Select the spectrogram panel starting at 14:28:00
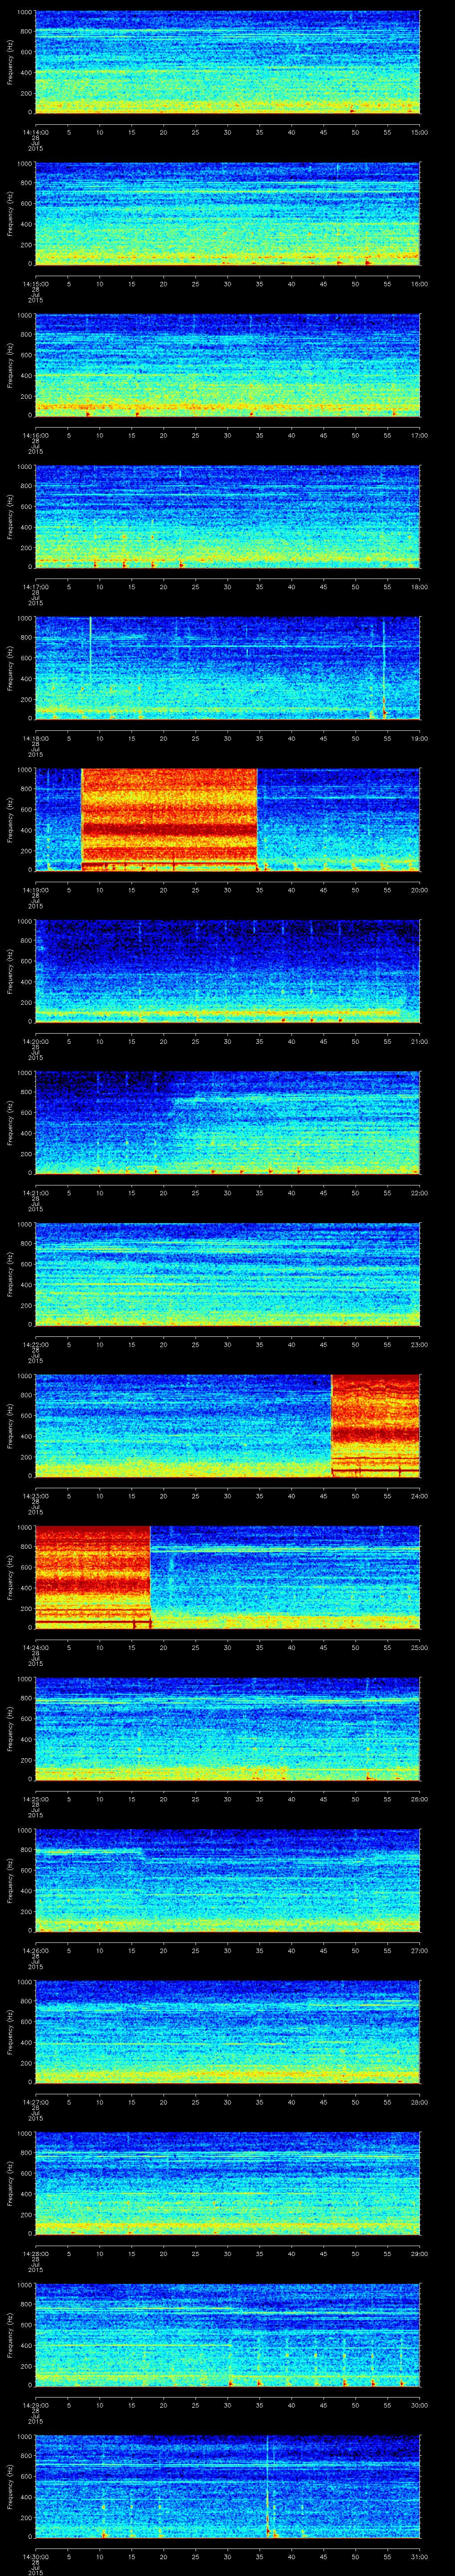Image resolution: width=455 pixels, height=2576 pixels. tap(227, 2183)
